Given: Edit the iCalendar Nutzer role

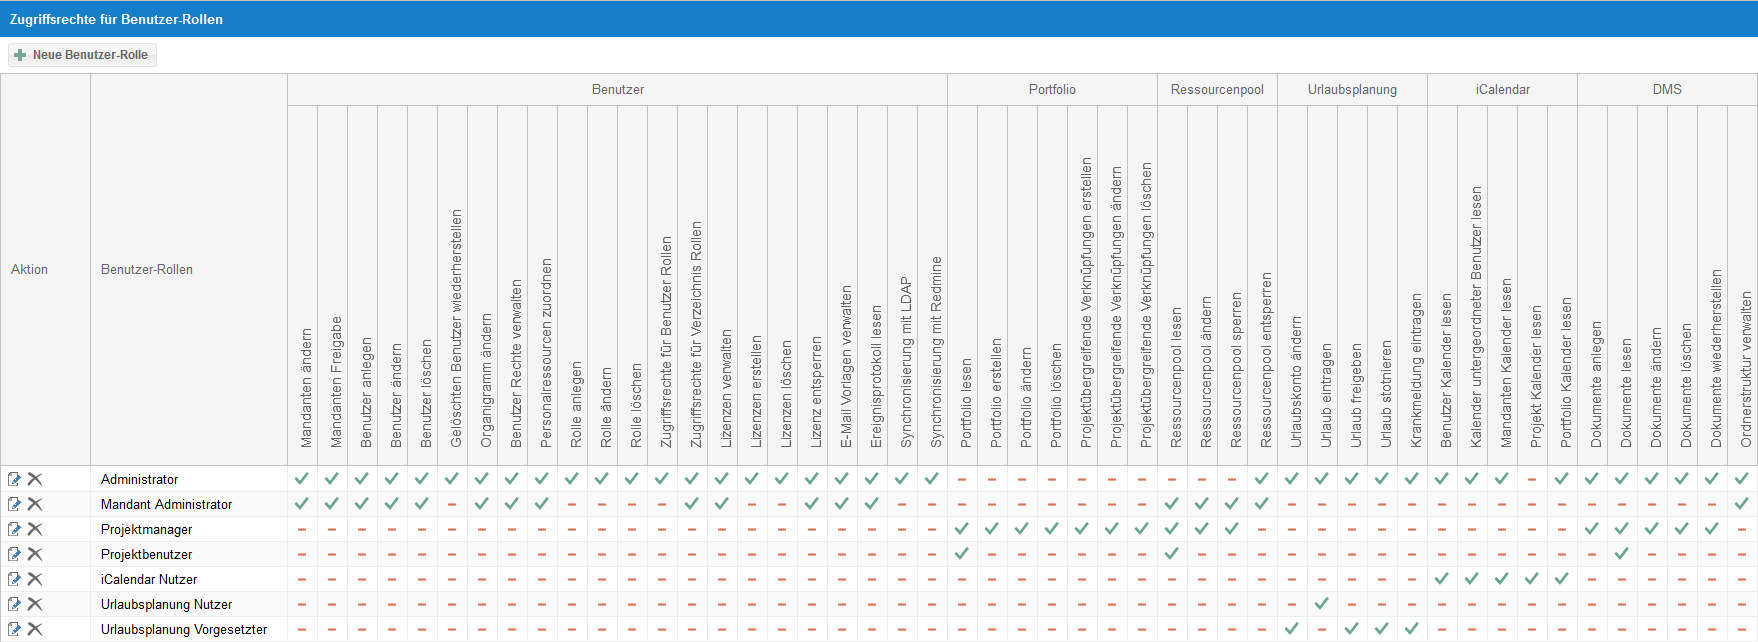Looking at the screenshot, I should [x=14, y=579].
